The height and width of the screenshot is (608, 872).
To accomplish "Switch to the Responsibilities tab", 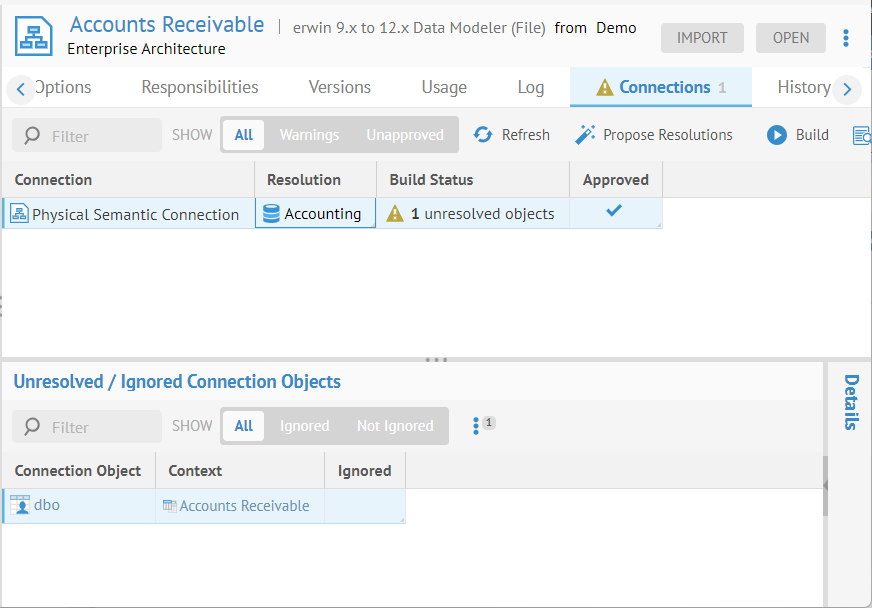I will point(200,87).
